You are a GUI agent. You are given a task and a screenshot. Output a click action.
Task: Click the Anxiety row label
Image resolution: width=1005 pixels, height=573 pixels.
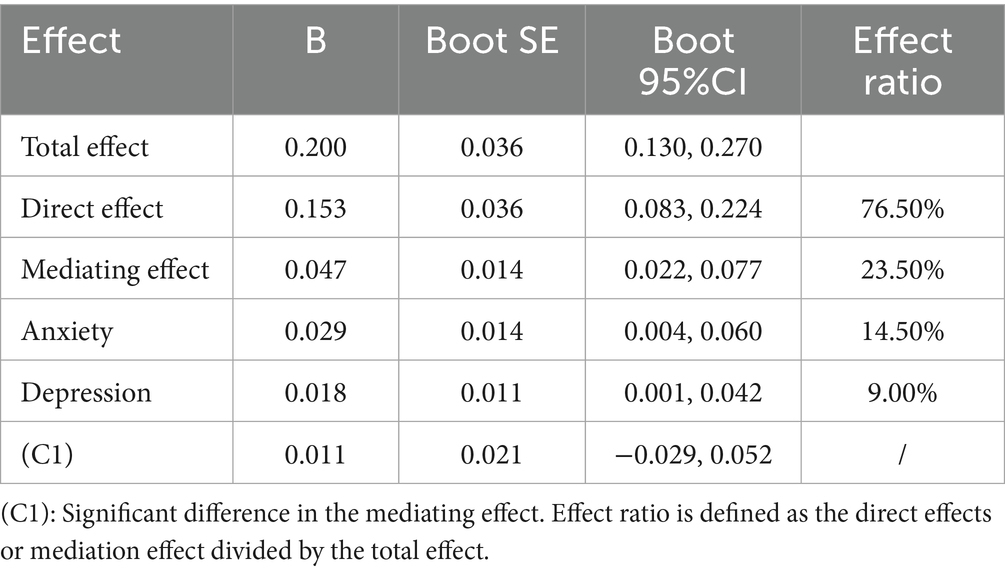(67, 331)
